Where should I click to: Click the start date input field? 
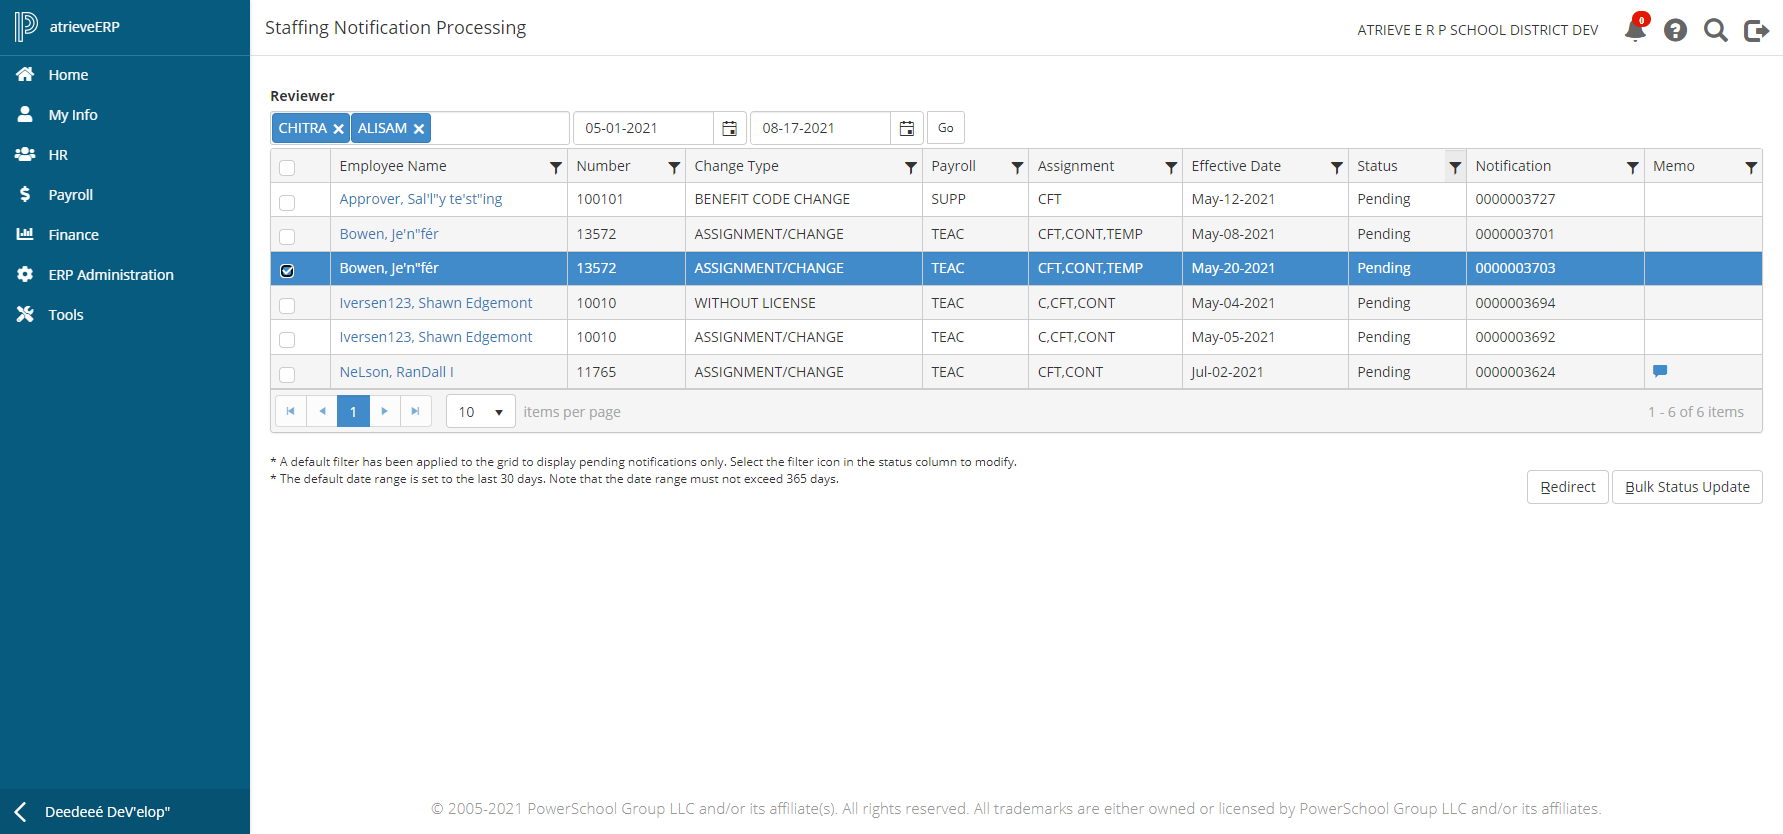click(643, 128)
